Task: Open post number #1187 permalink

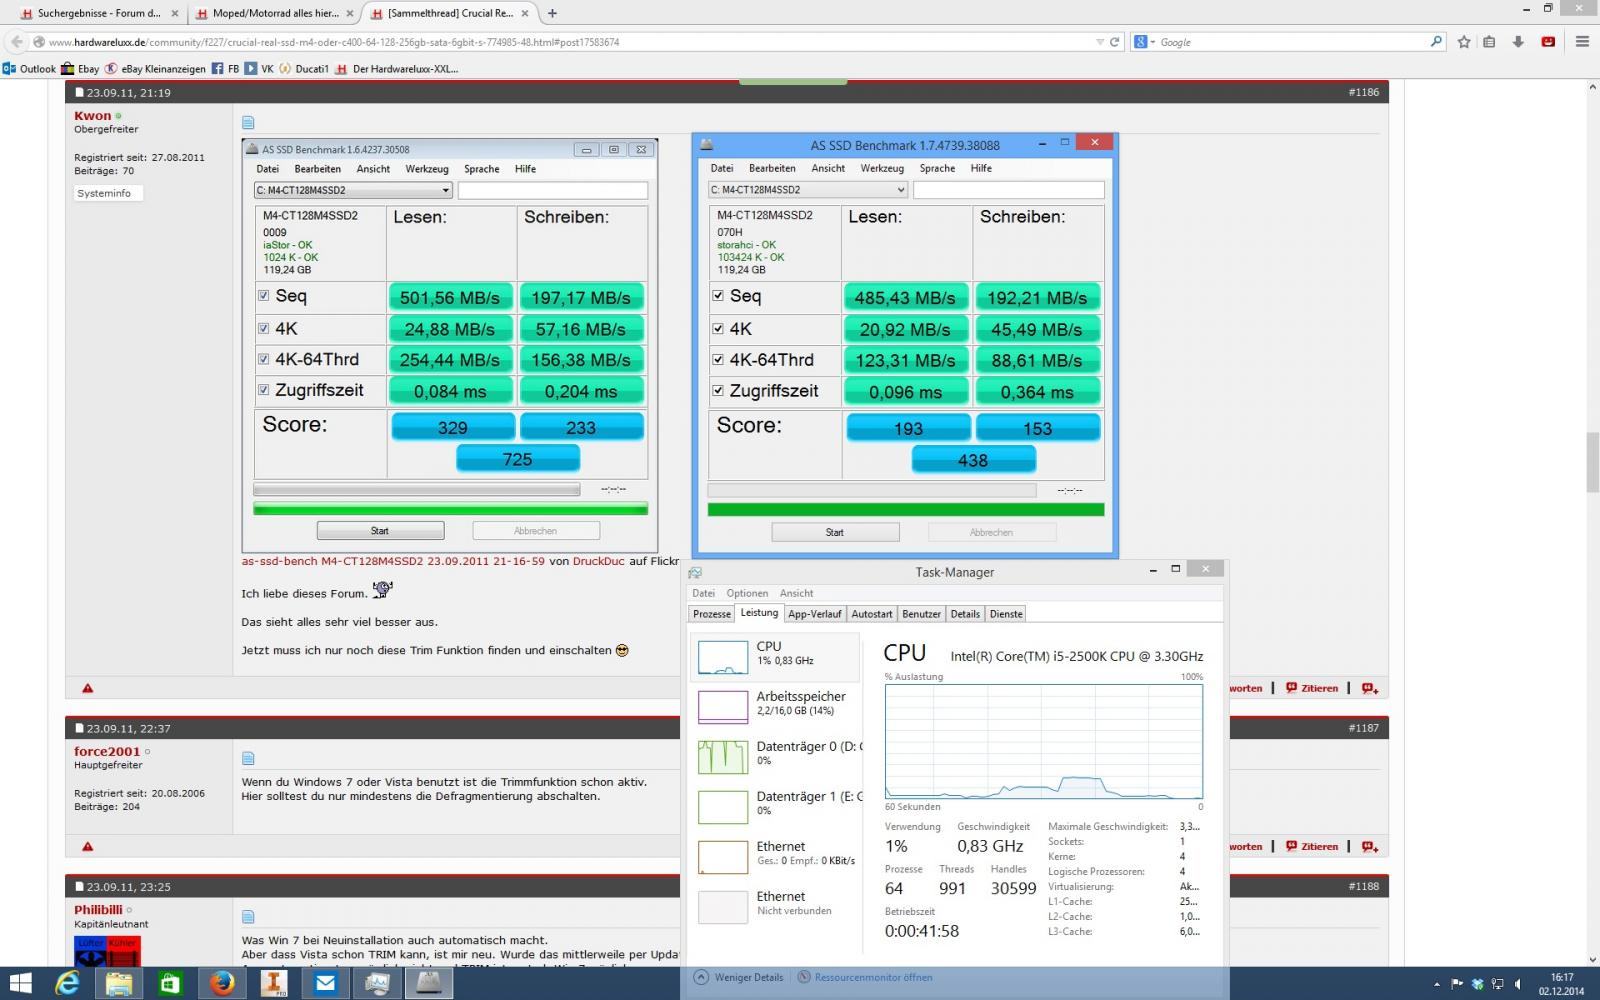Action: (x=1363, y=728)
